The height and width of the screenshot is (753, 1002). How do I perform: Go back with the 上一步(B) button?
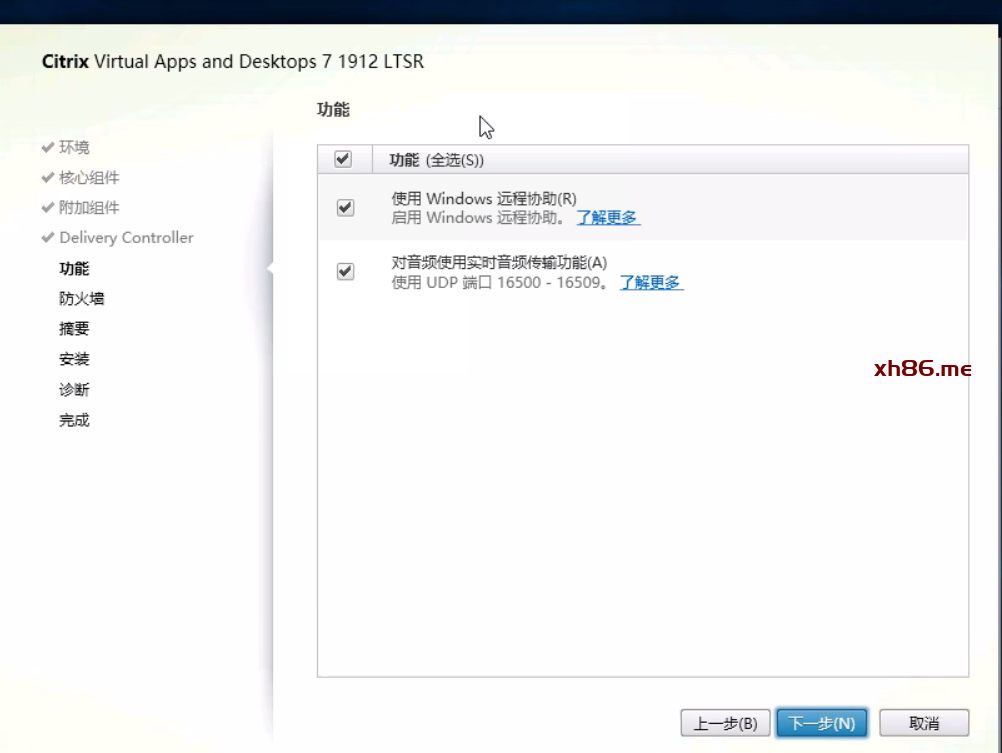726,723
